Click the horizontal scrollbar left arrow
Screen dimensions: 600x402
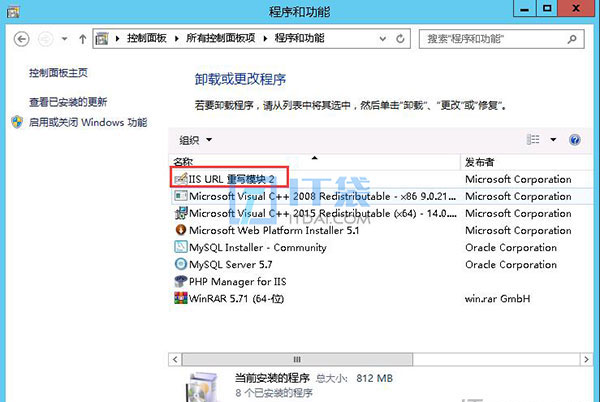point(175,360)
